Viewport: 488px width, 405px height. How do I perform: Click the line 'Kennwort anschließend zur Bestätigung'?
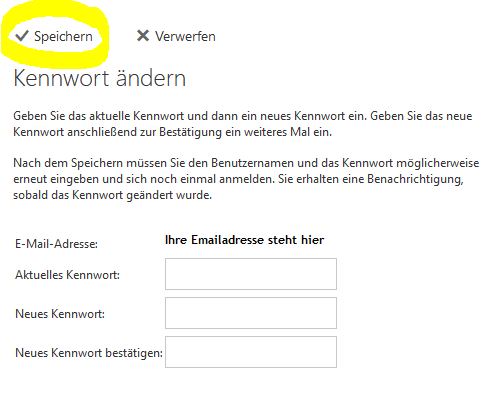tap(172, 132)
